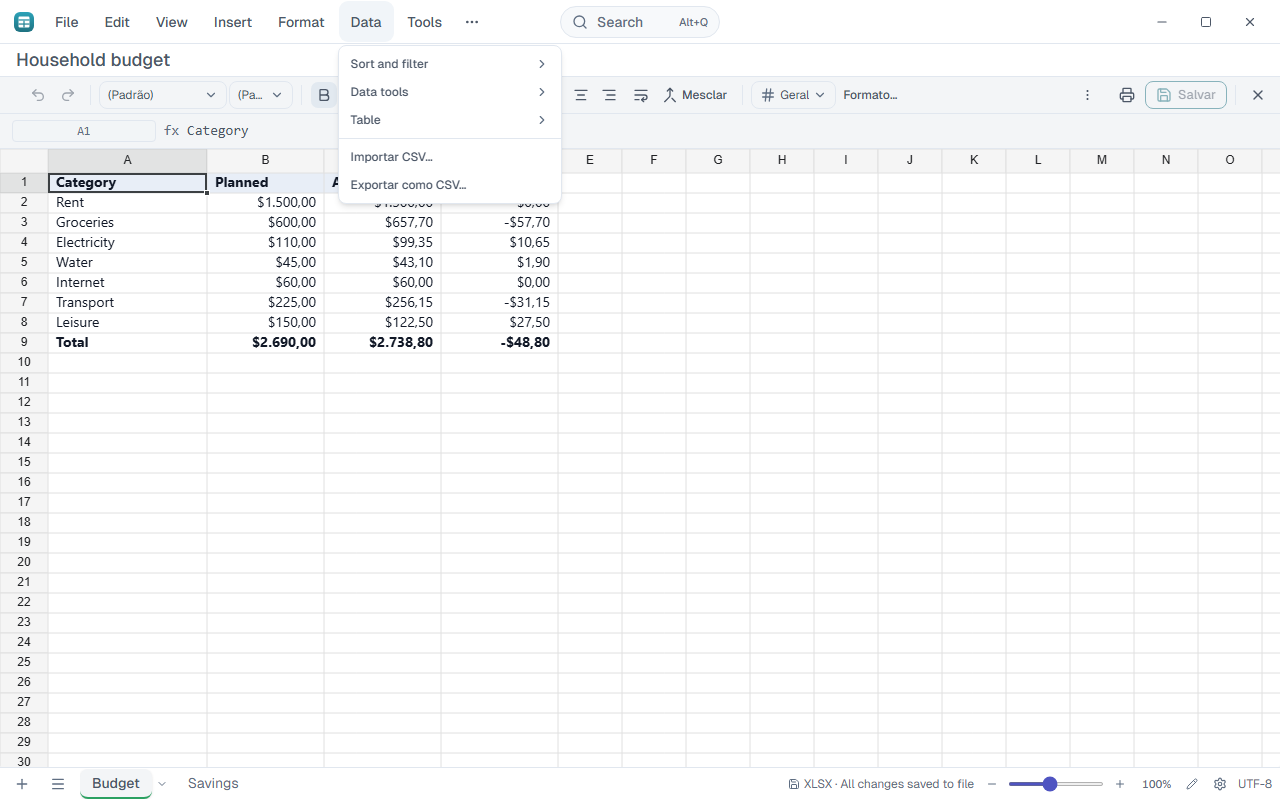Select row 9 header
This screenshot has width=1280, height=800.
click(24, 342)
